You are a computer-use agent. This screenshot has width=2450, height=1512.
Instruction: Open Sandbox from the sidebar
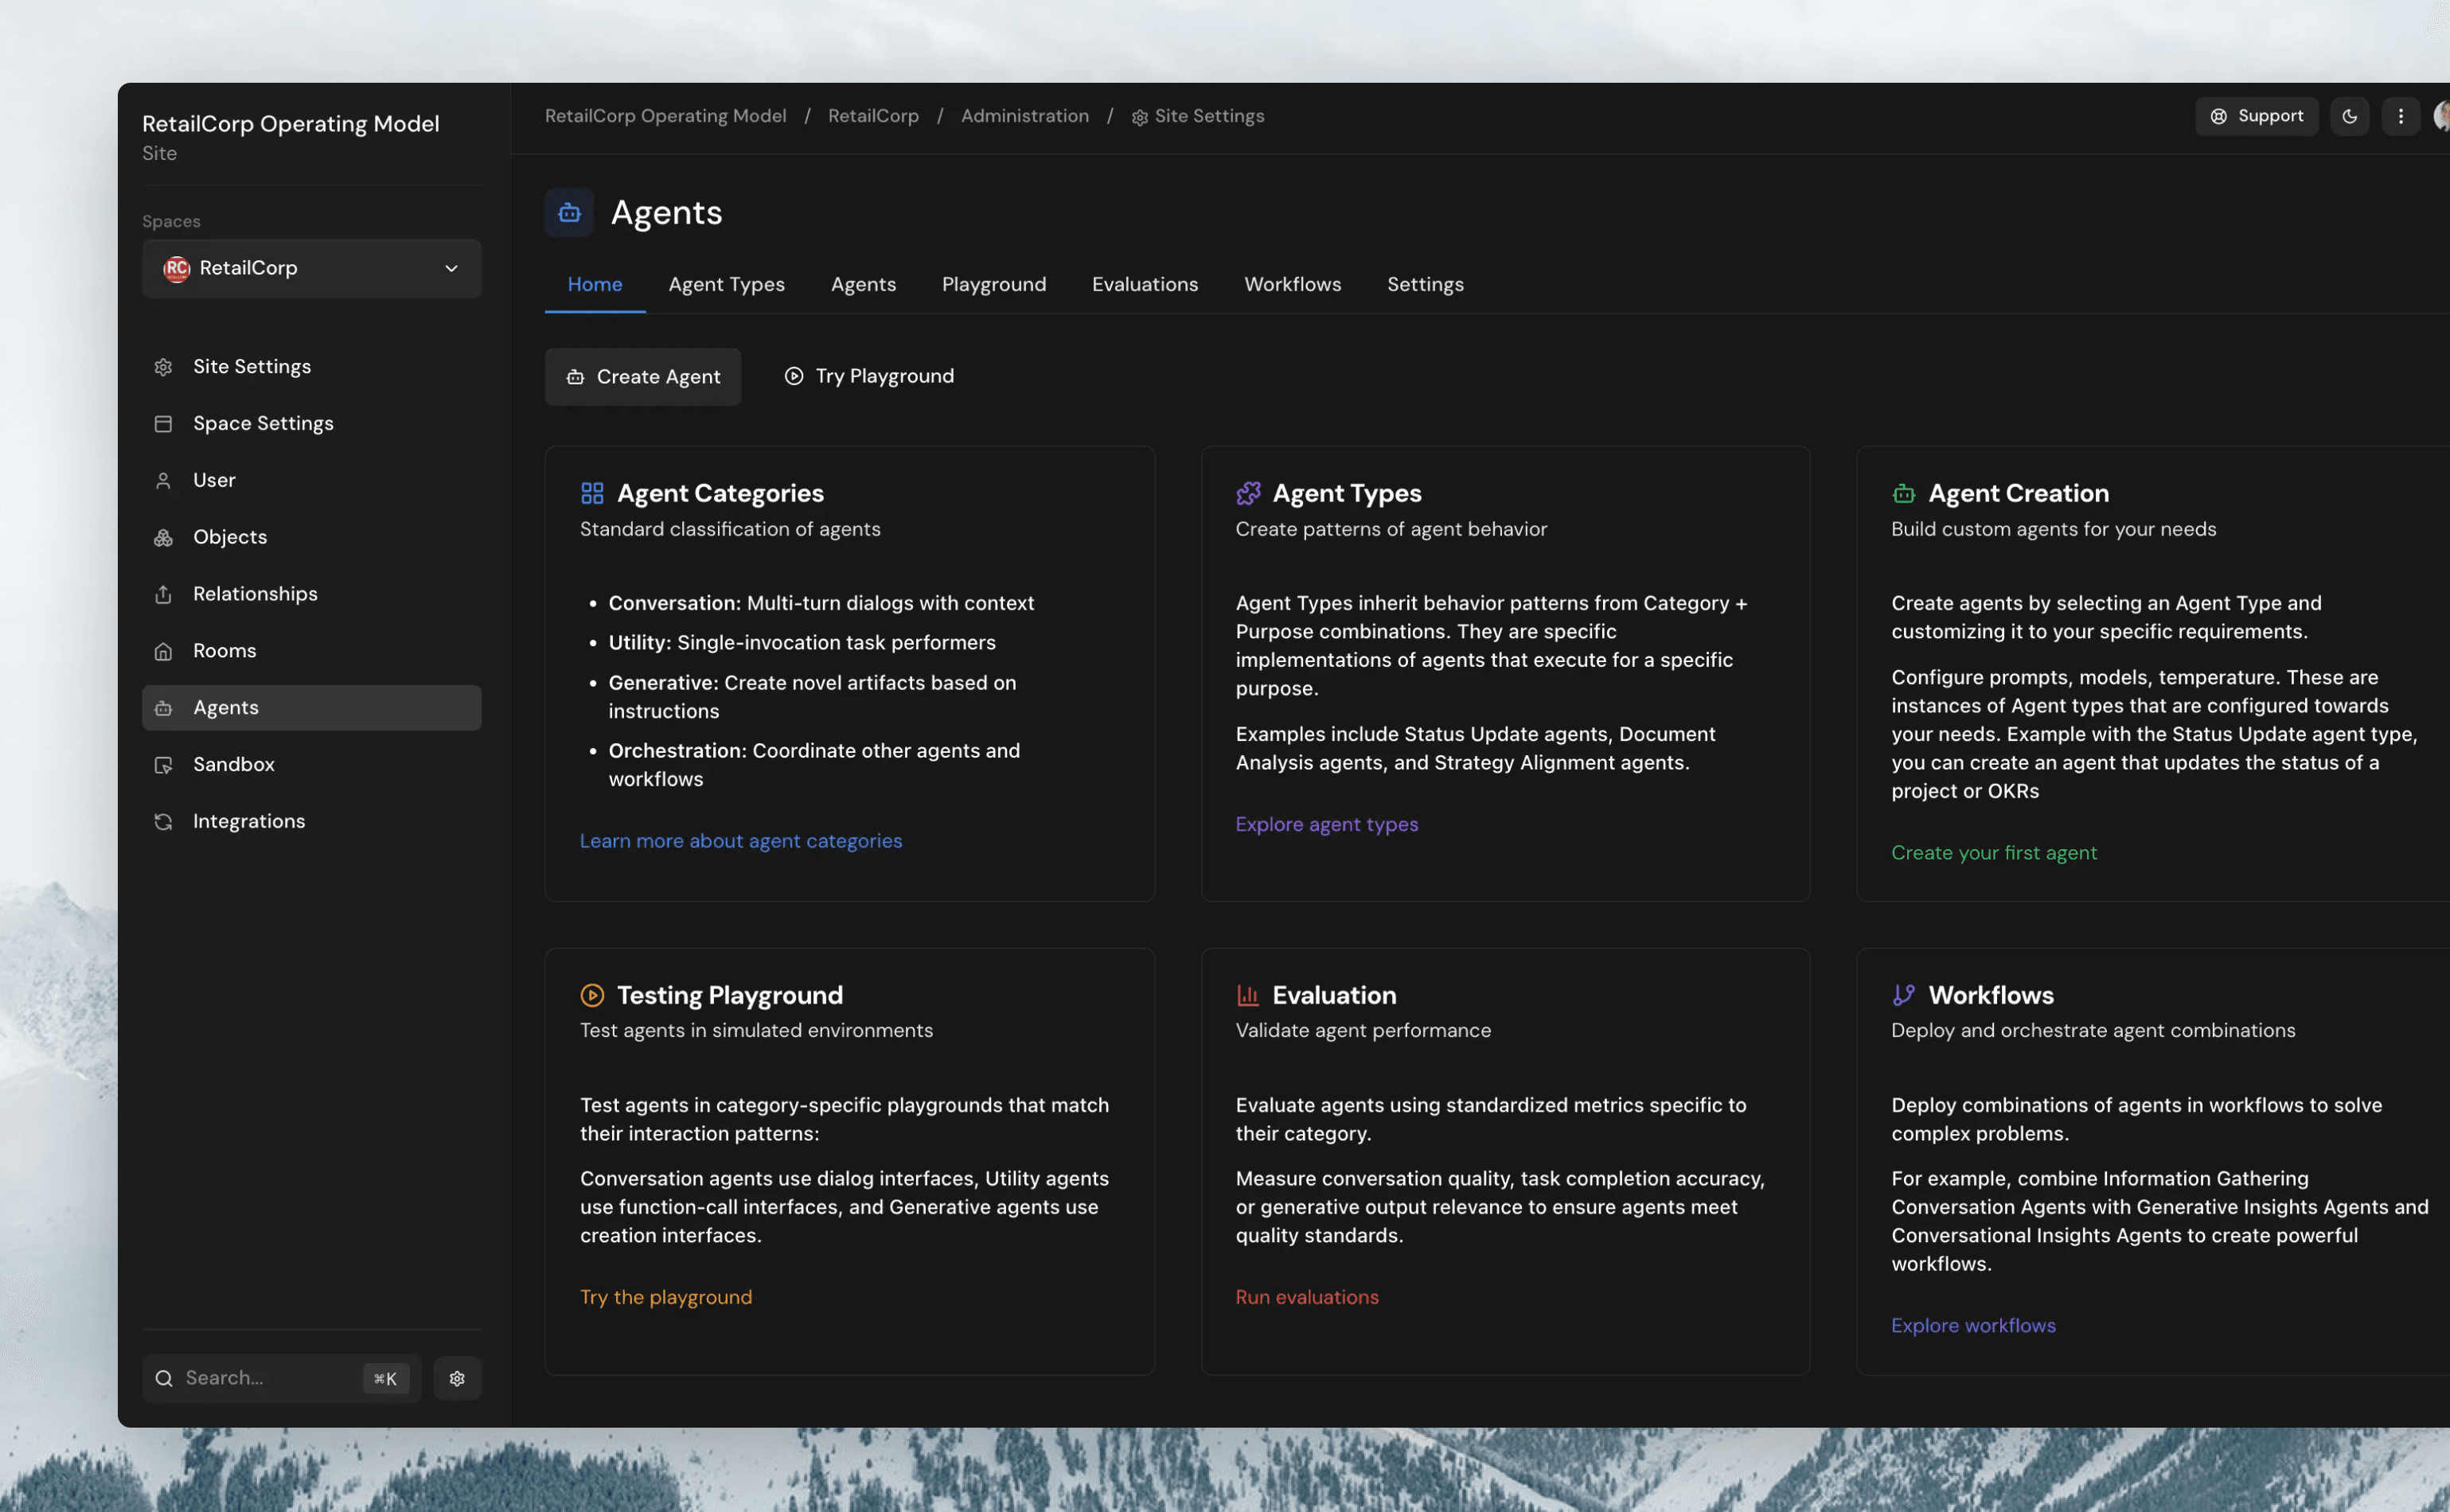[x=233, y=764]
